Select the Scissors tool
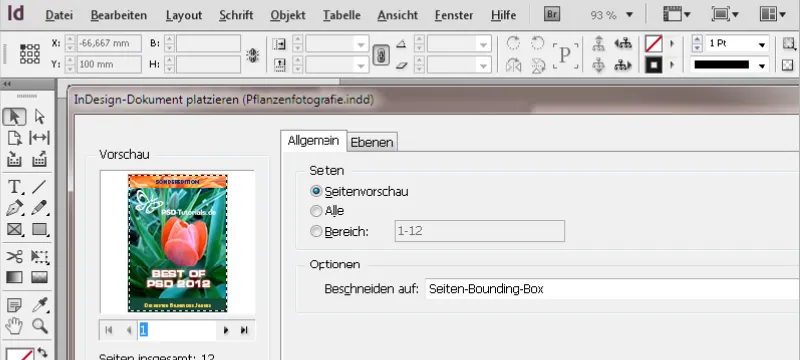Image resolution: width=800 pixels, height=360 pixels. [14, 256]
